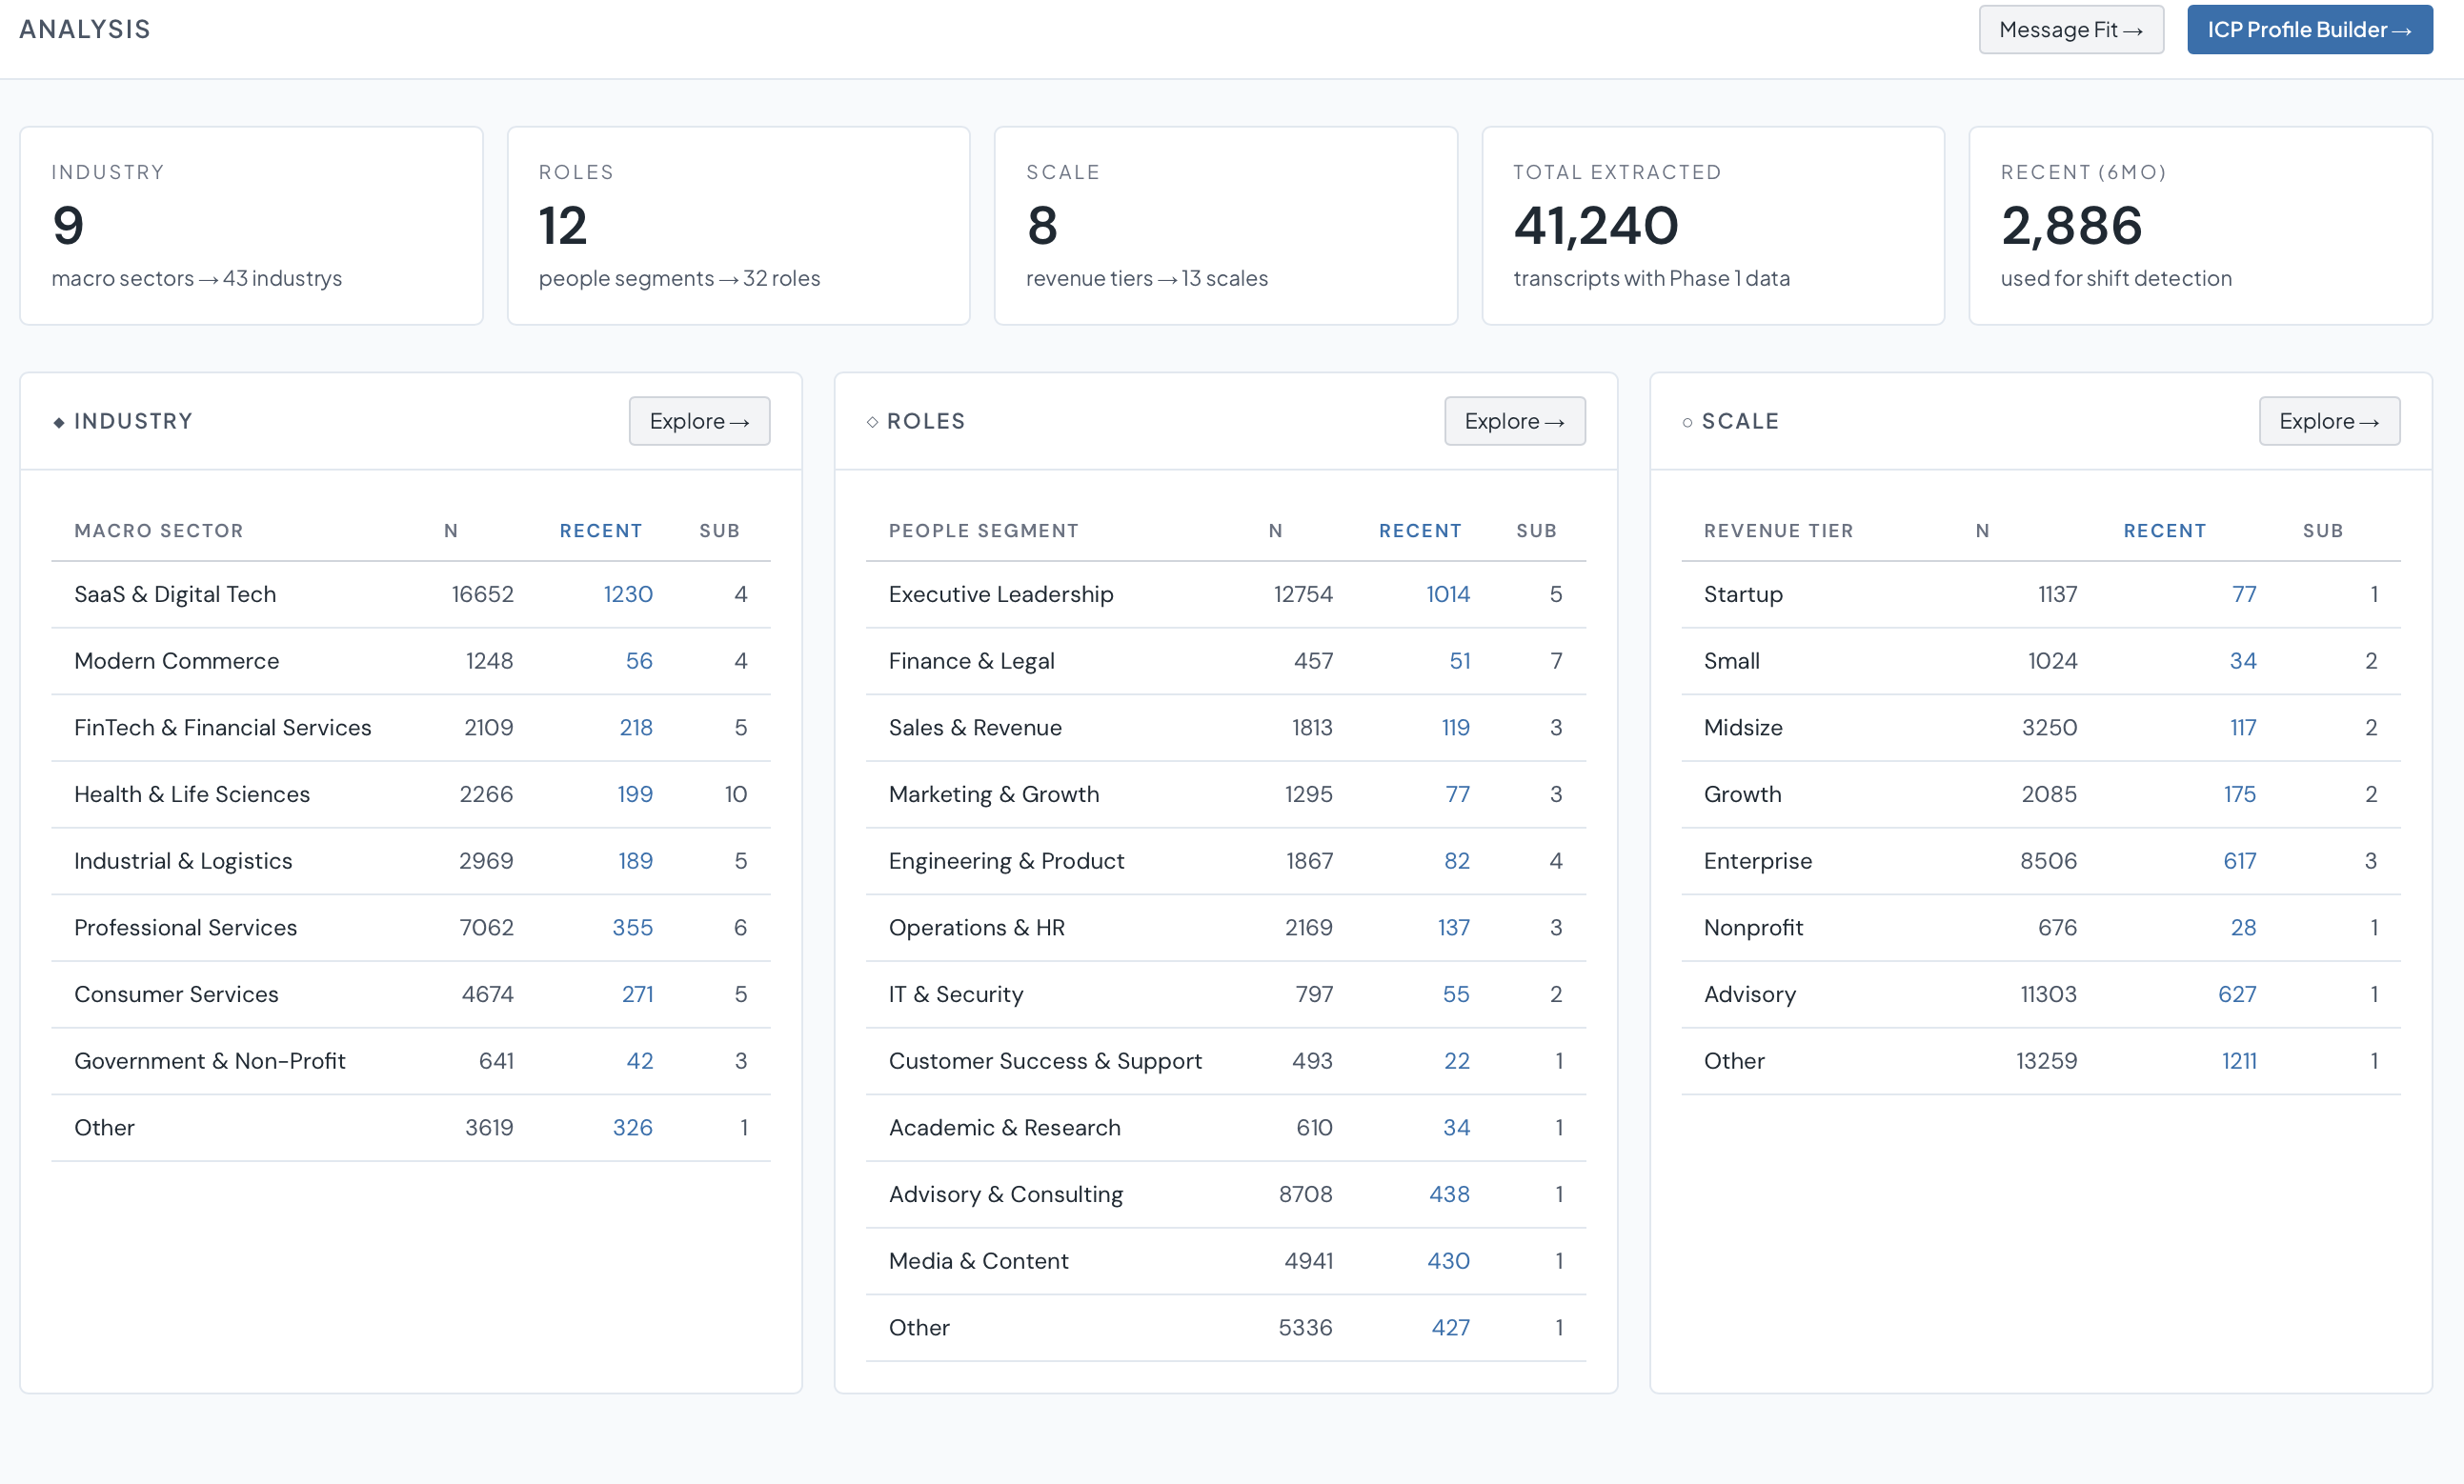This screenshot has width=2464, height=1484.
Task: Select the Engineering & Product row
Action: click(x=1225, y=861)
